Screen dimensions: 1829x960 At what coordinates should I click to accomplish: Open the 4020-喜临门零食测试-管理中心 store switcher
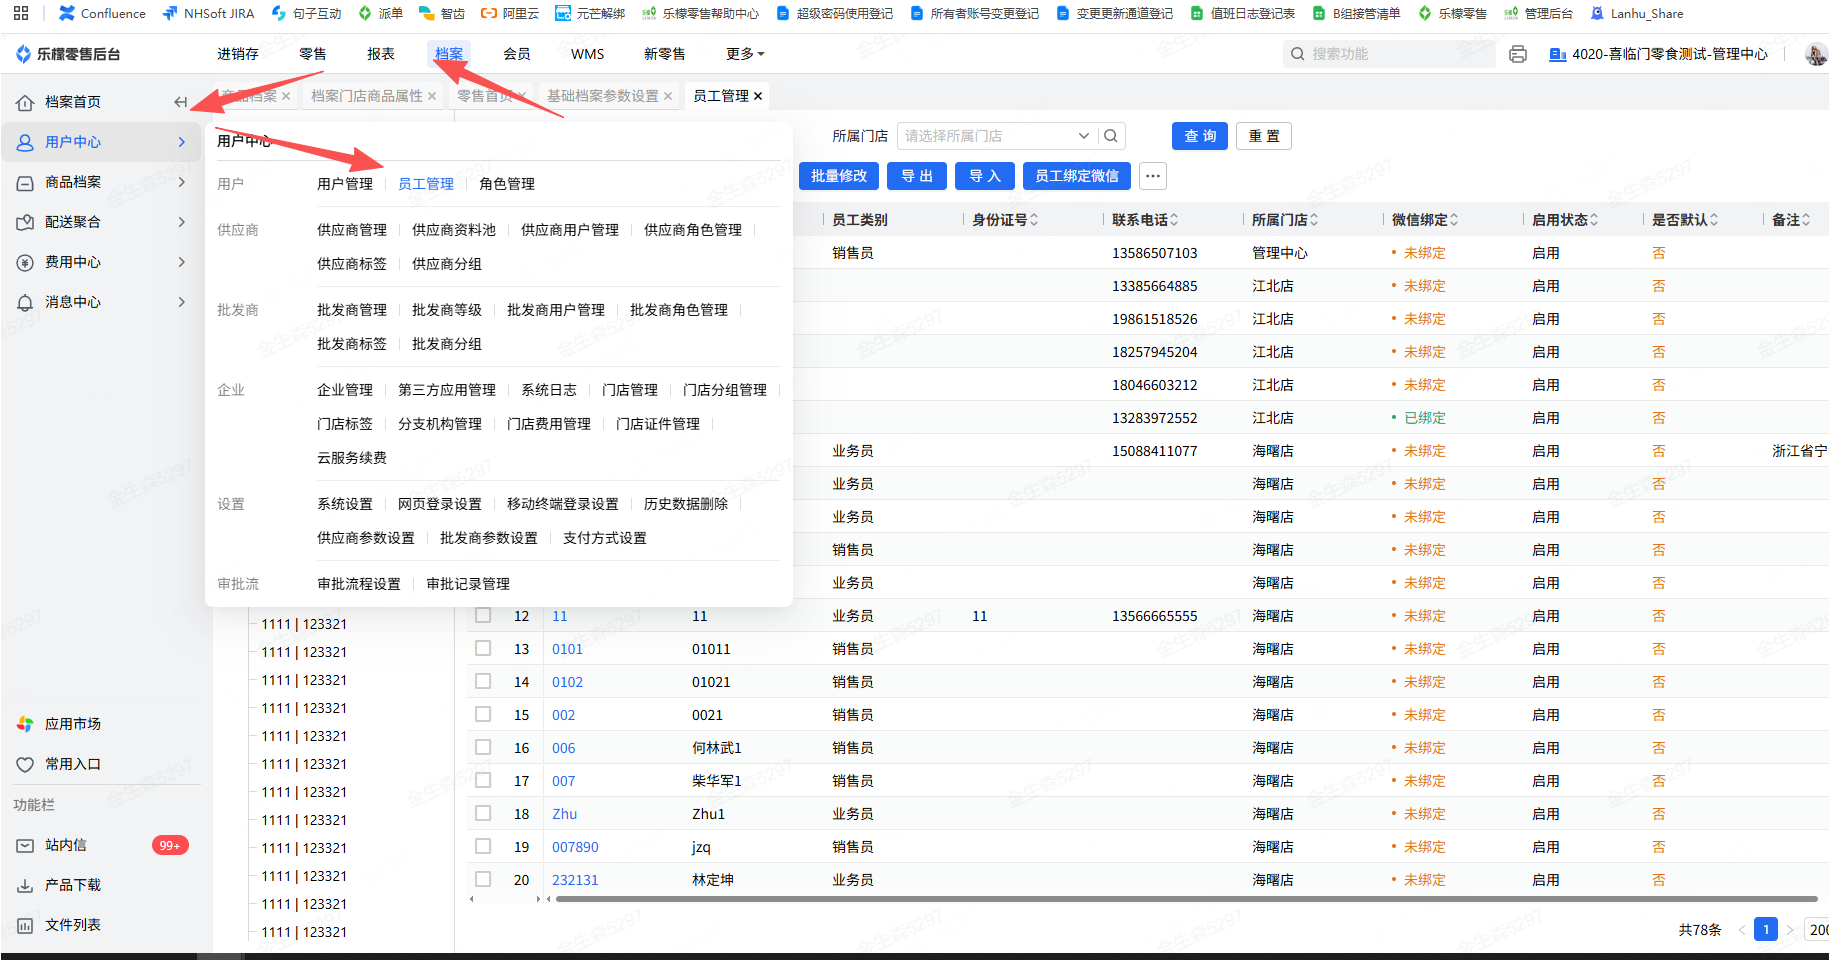point(1658,54)
